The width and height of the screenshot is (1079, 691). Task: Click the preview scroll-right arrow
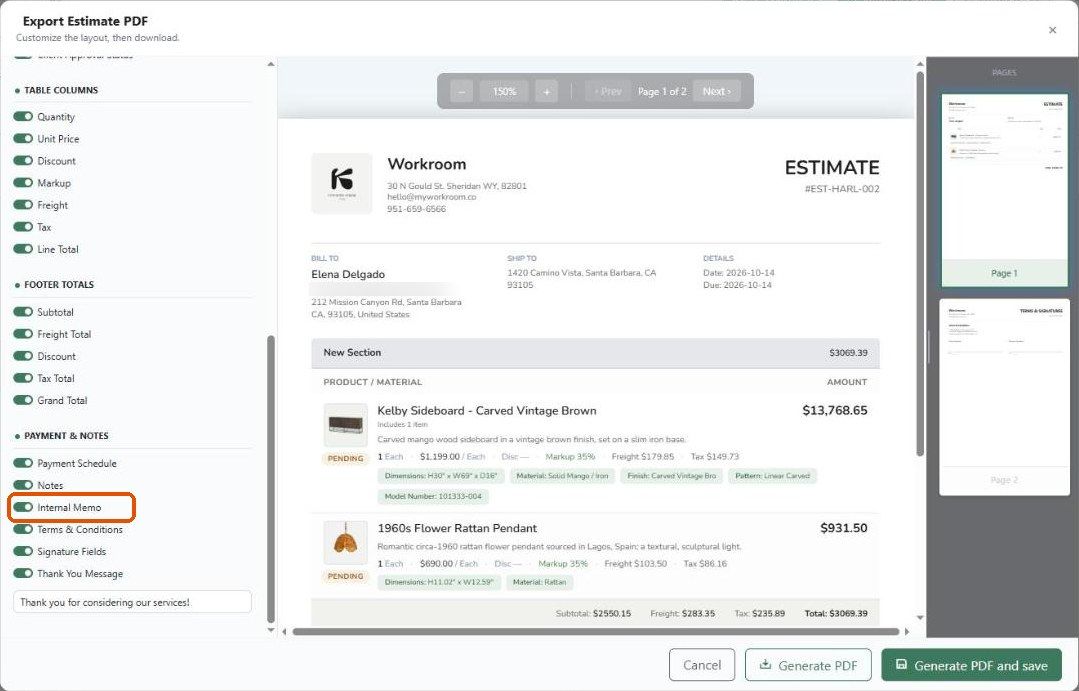pyautogui.click(x=907, y=631)
